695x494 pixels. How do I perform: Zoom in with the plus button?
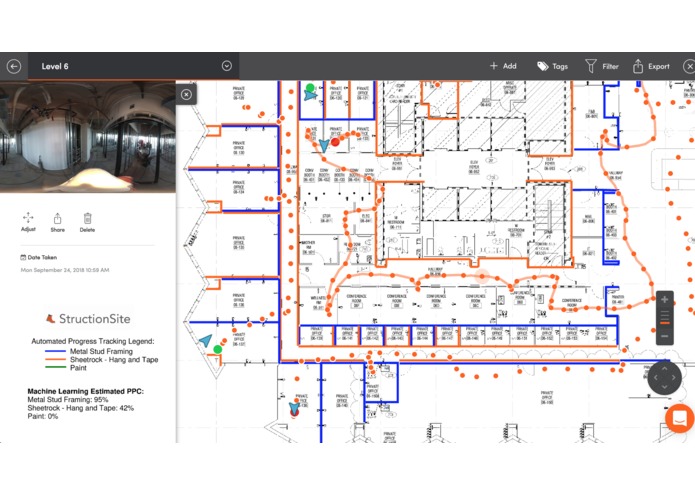pos(664,300)
